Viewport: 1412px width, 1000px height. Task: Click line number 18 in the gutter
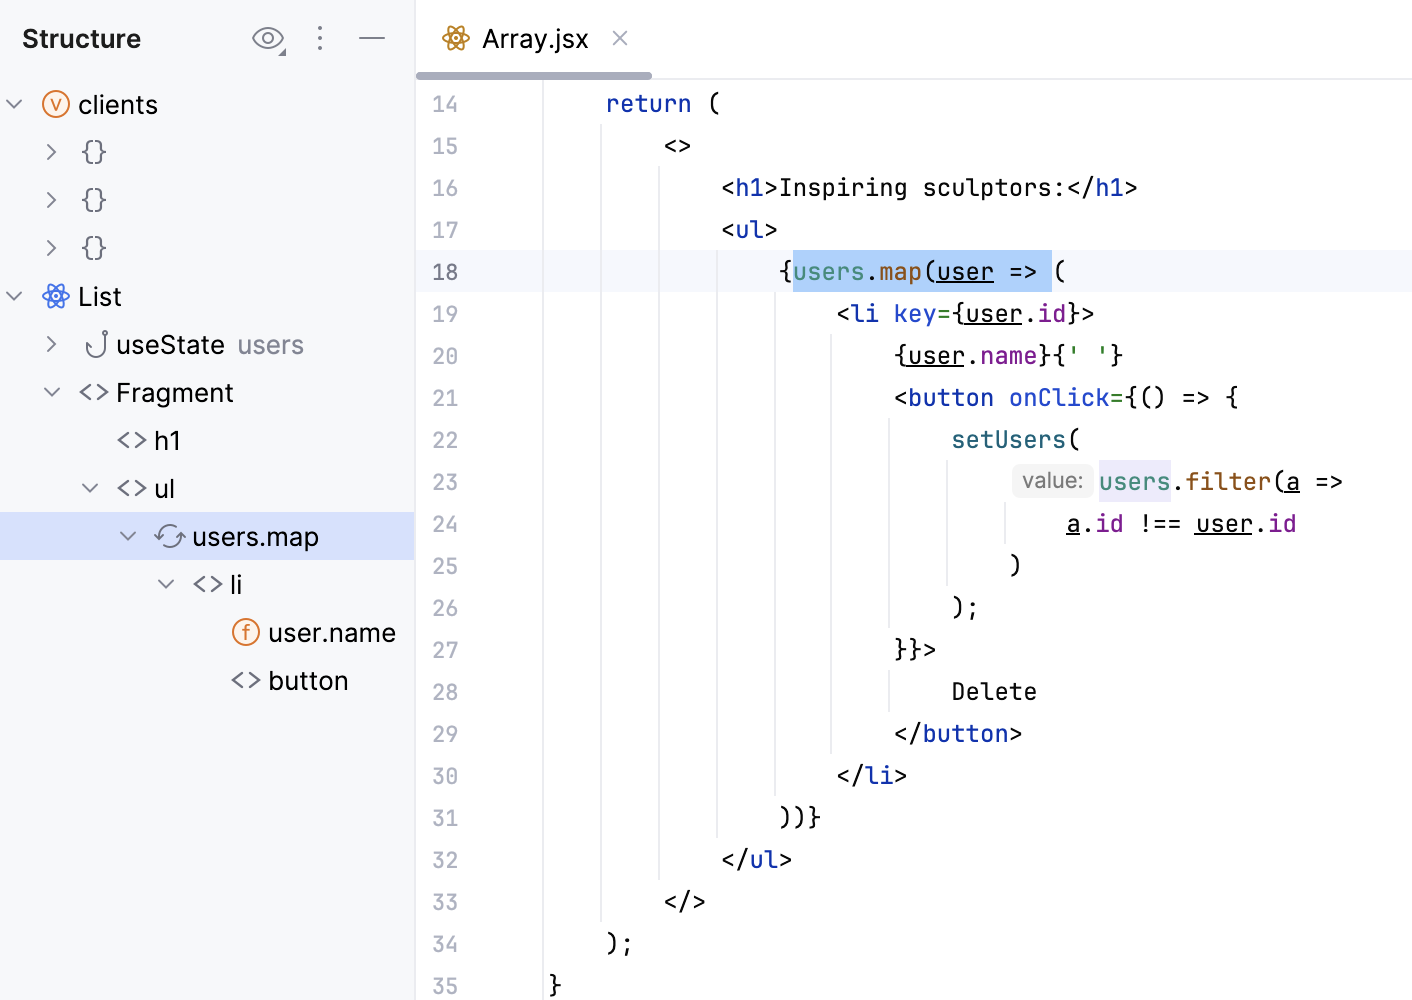click(x=445, y=271)
